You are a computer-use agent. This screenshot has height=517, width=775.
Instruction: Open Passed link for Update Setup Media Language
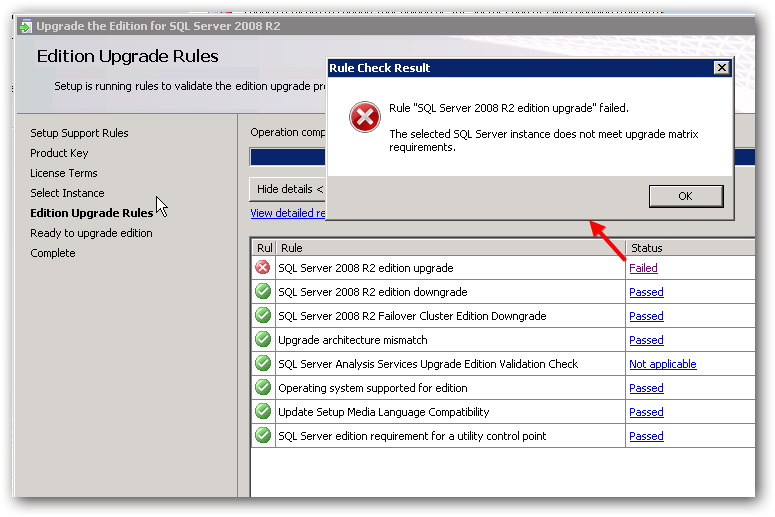click(646, 412)
